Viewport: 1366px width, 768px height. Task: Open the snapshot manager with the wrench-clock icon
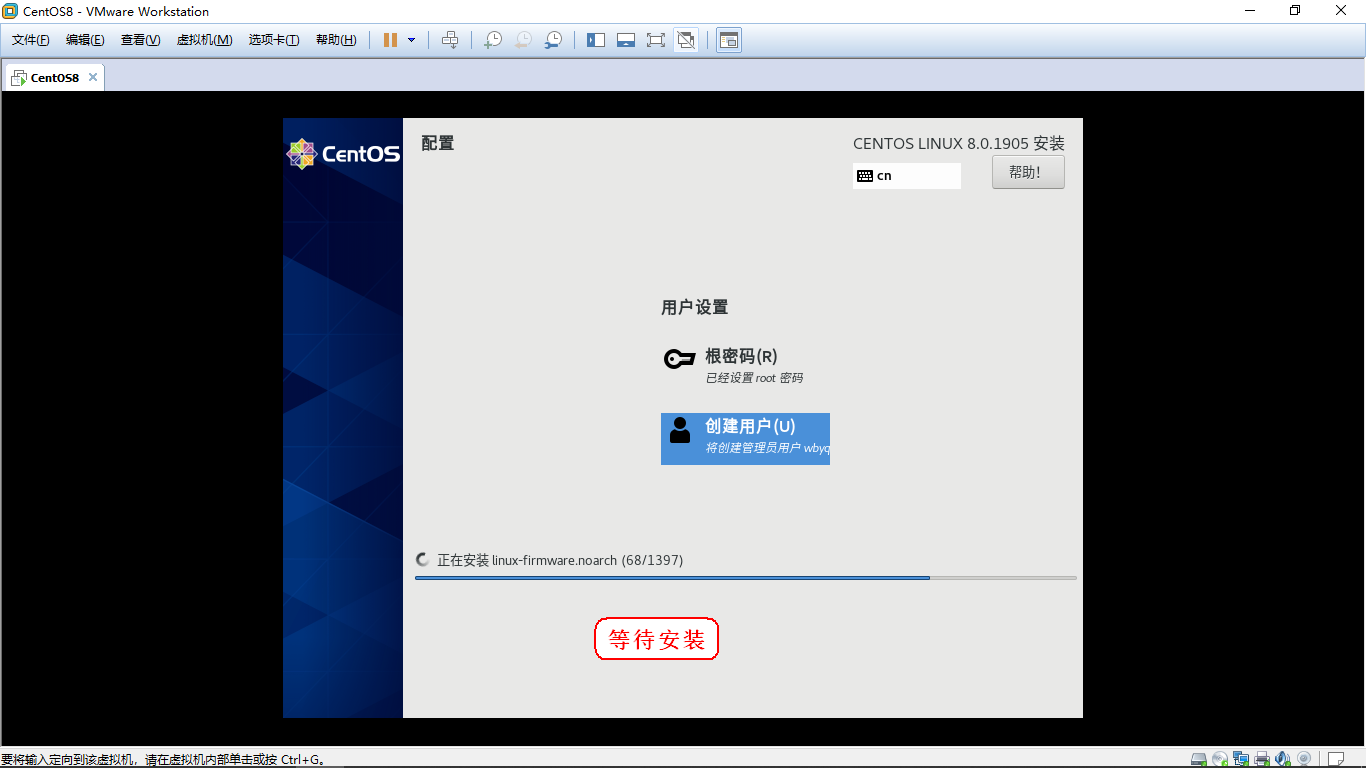(553, 40)
